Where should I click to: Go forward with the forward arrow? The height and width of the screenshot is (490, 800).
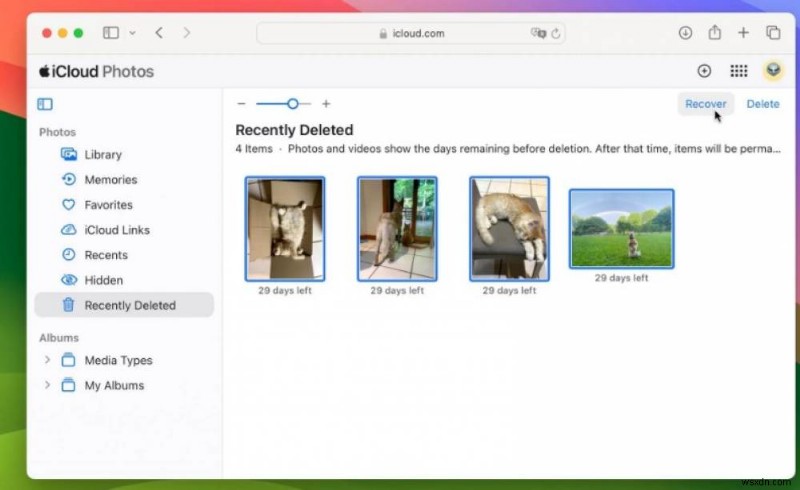187,33
